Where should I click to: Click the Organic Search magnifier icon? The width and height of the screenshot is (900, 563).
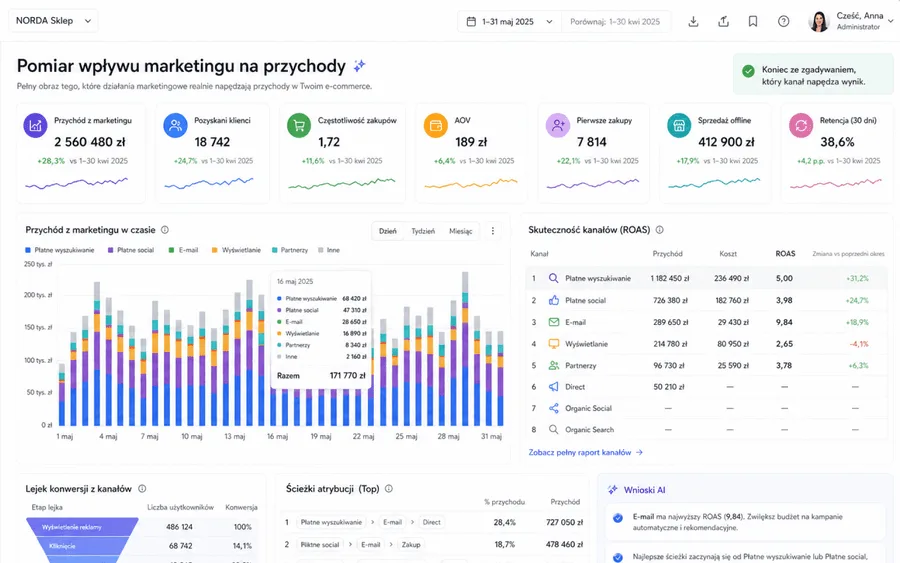click(553, 429)
